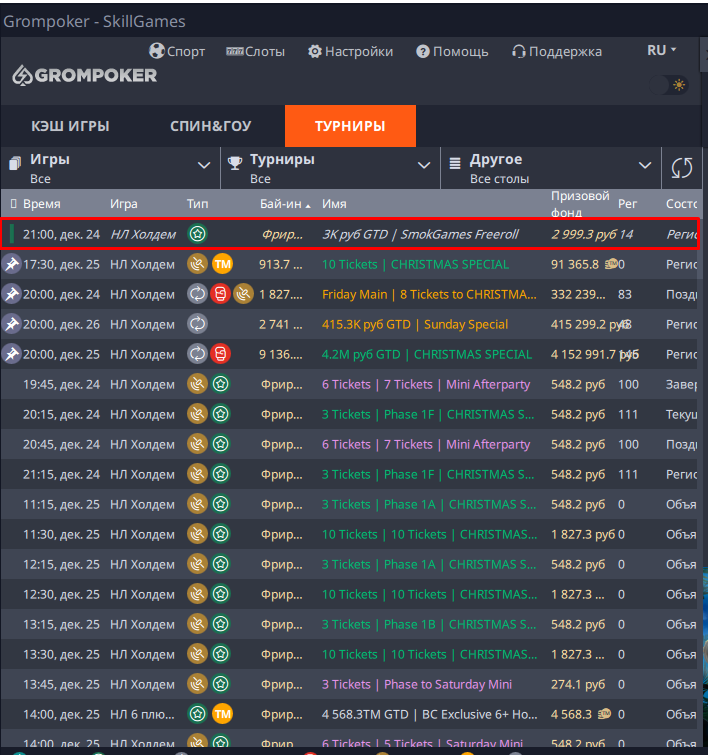
Task: Select the ТУРНИРЫ tab
Action: pos(350,126)
